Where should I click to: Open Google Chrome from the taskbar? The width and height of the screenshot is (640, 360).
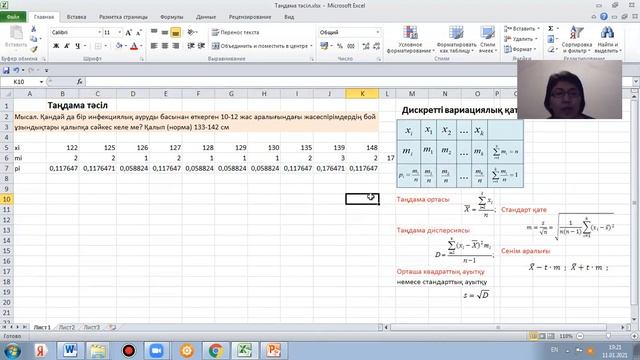click(x=215, y=350)
